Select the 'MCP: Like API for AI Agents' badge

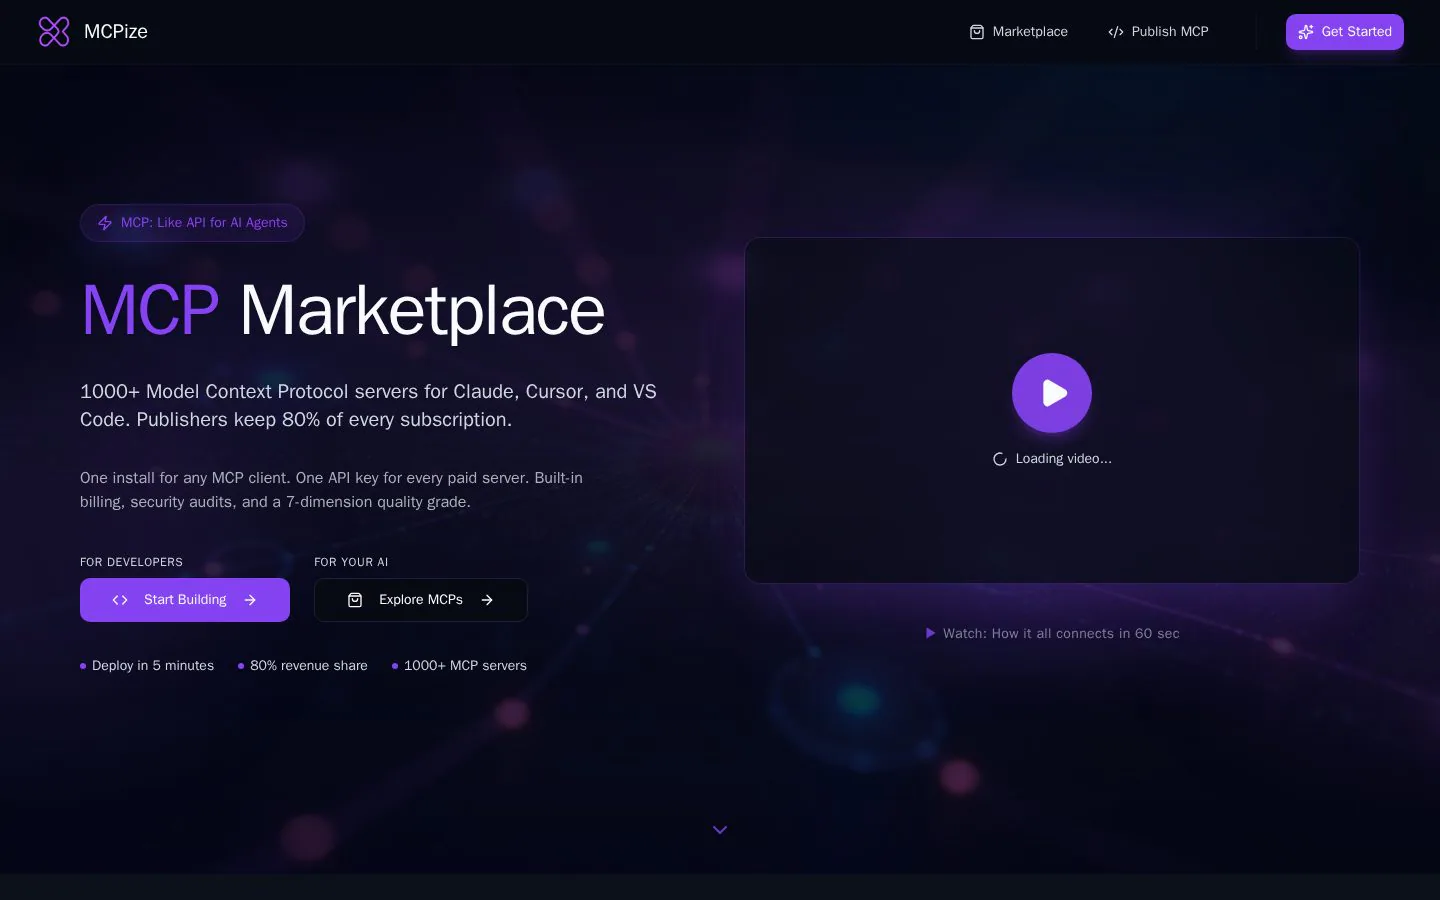click(x=192, y=223)
